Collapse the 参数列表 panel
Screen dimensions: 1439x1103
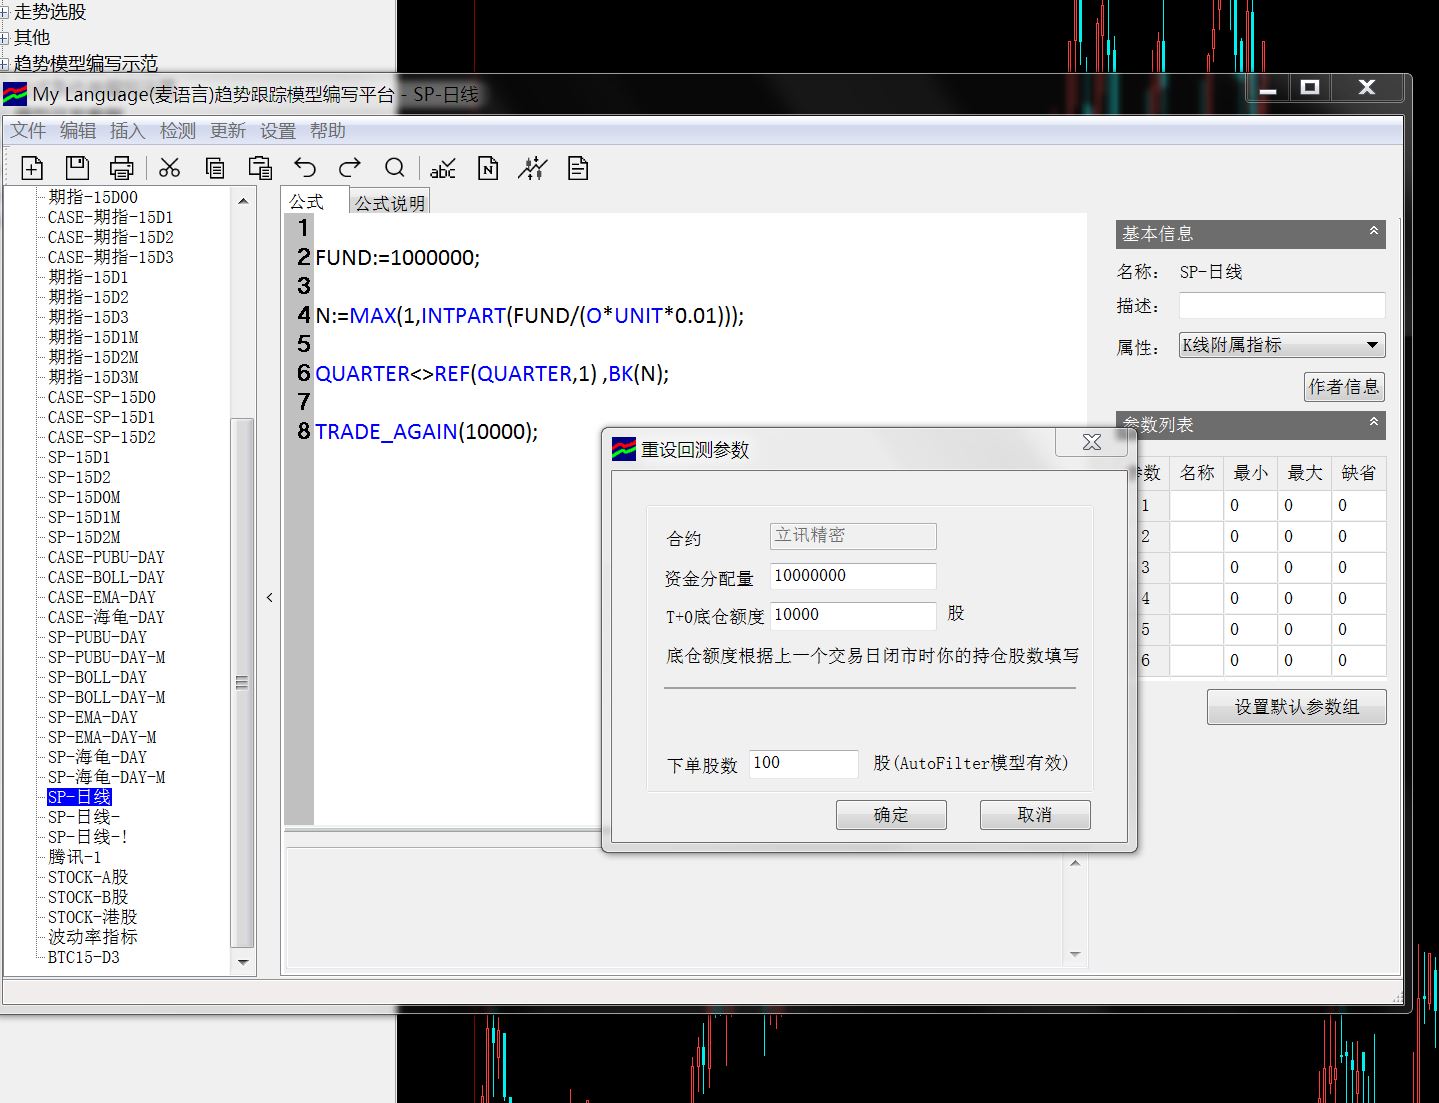(x=1373, y=423)
